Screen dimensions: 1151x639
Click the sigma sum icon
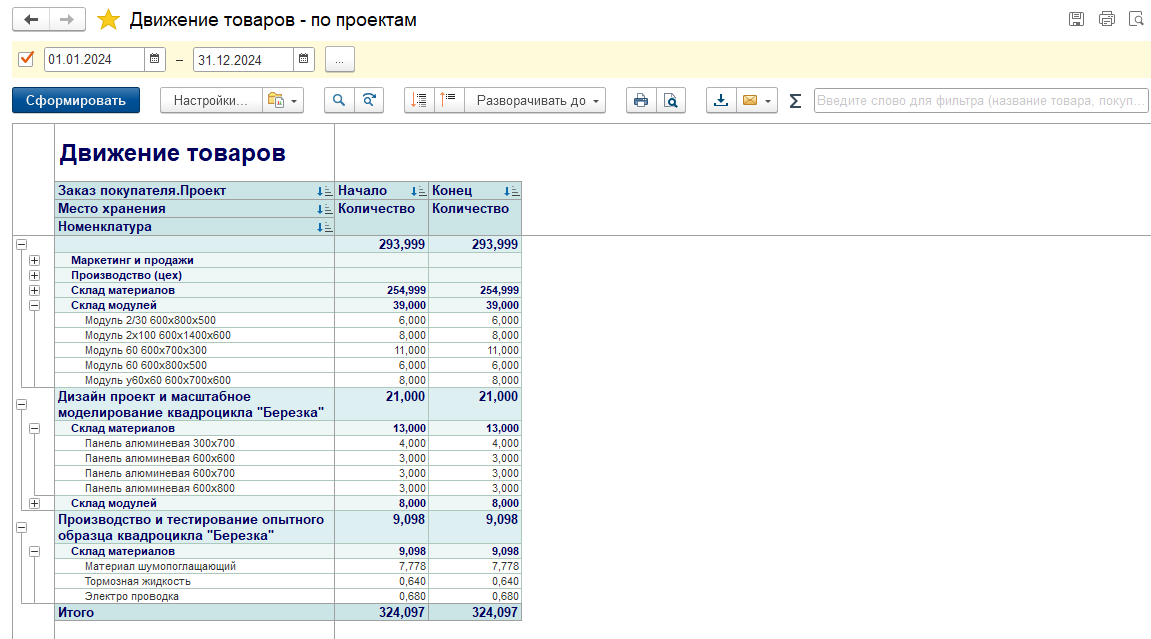(x=795, y=100)
